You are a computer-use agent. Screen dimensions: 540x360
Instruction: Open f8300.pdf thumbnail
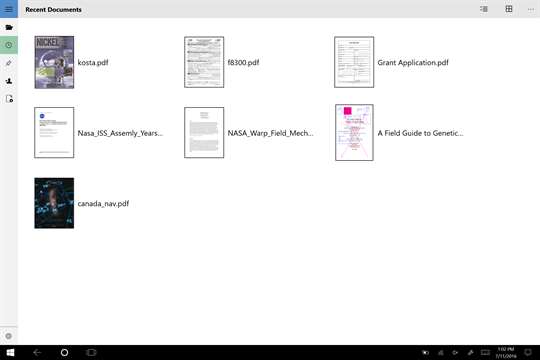[204, 62]
